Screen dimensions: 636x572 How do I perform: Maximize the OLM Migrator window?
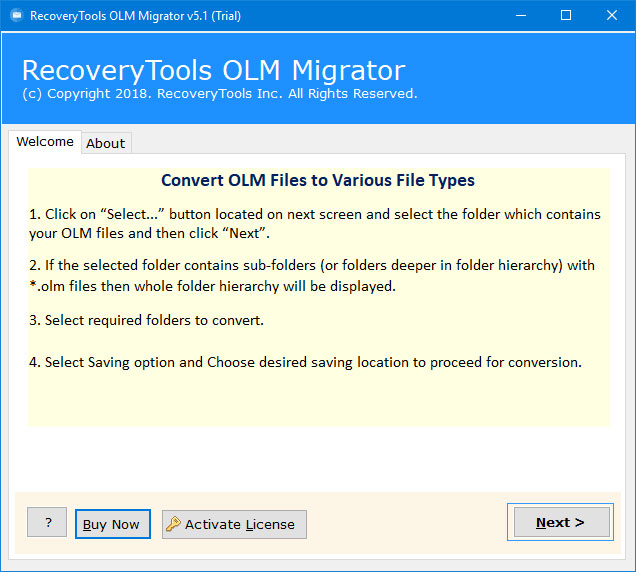pos(566,15)
